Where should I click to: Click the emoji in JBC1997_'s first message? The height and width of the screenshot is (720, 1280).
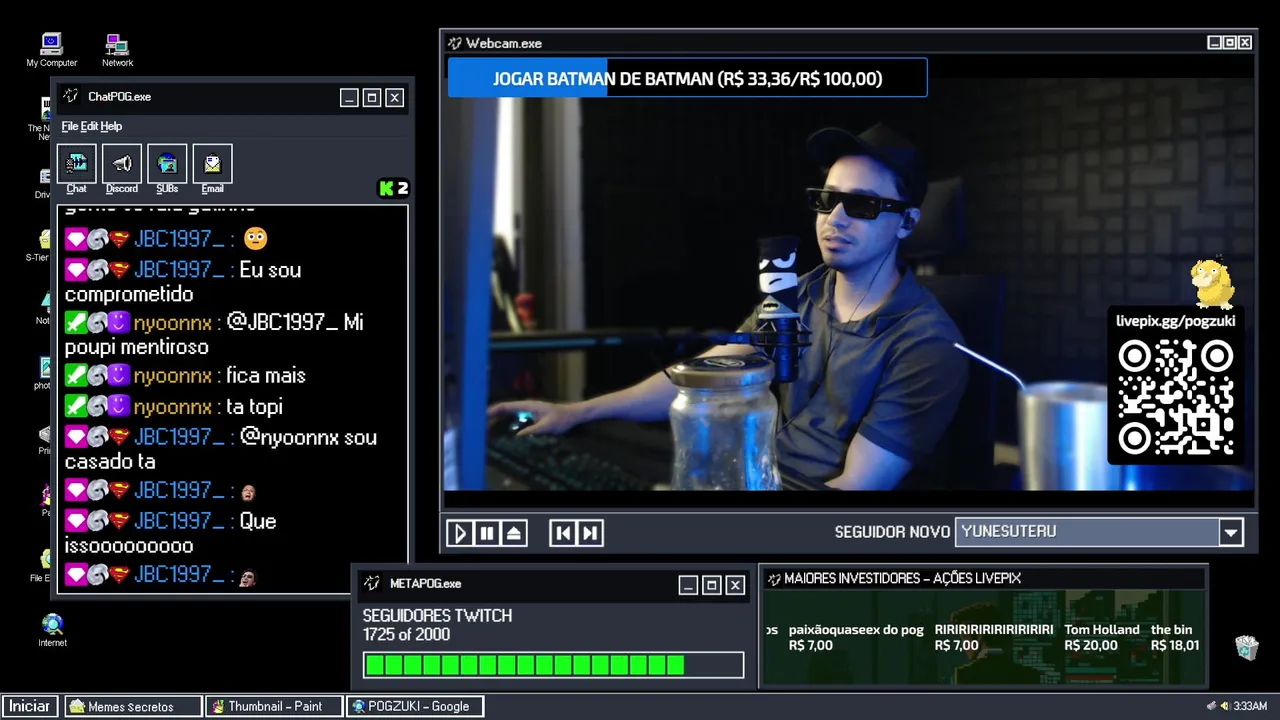[x=255, y=239]
